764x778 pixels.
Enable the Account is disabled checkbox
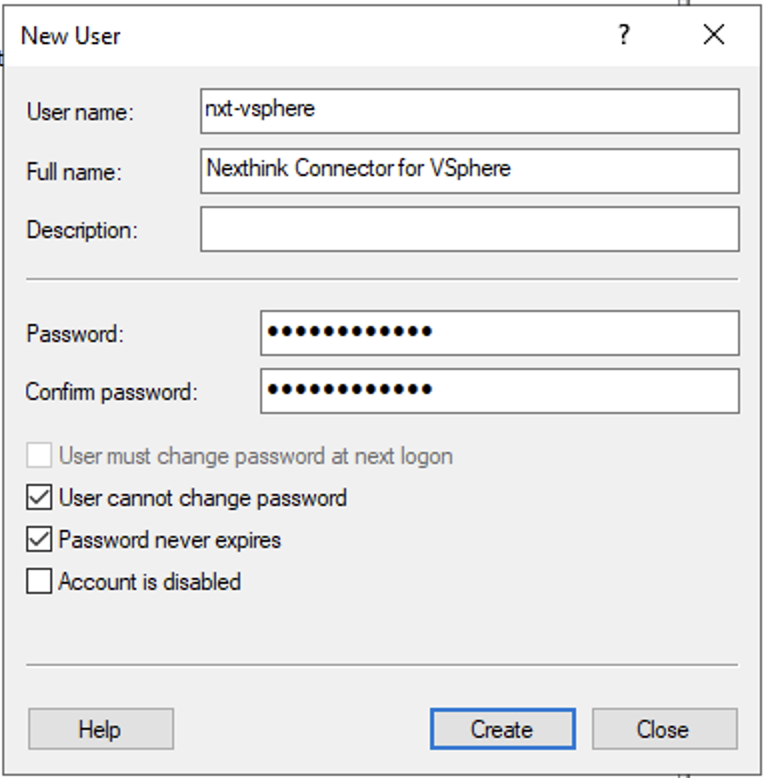click(39, 581)
